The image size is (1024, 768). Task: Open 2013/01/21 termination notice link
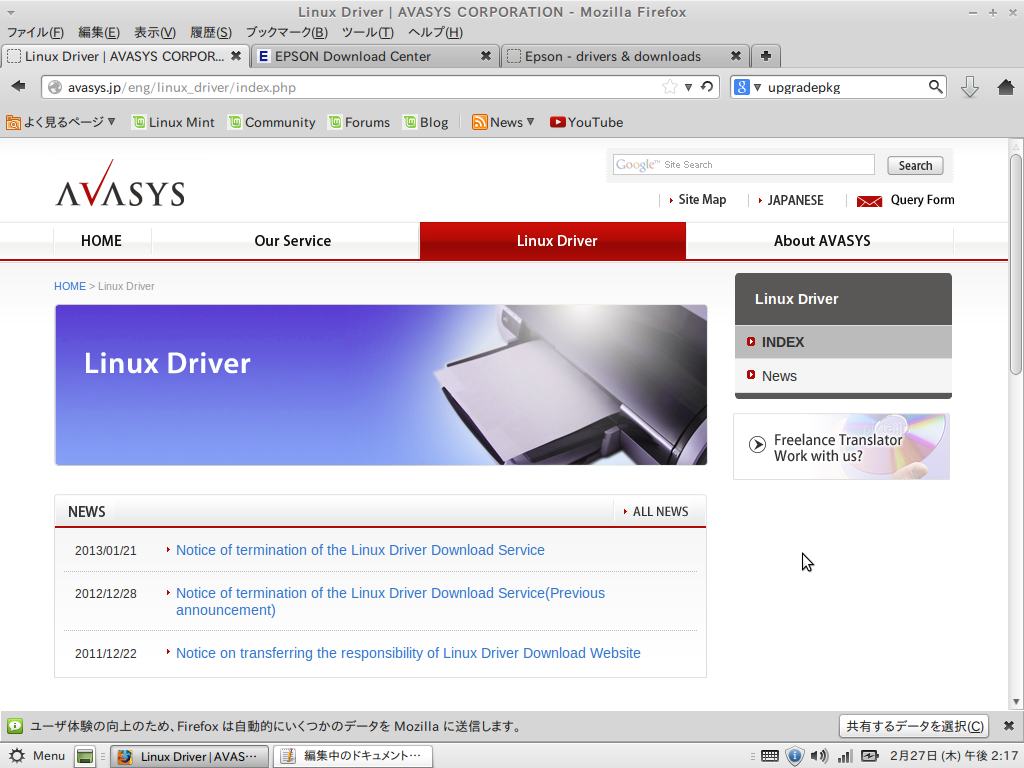pyautogui.click(x=360, y=550)
